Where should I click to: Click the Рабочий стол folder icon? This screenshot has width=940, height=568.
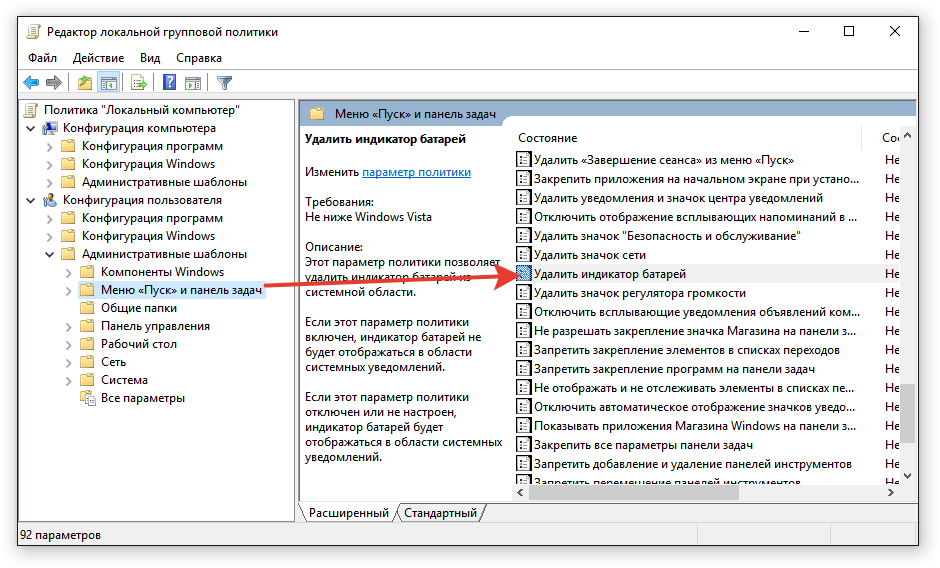point(87,344)
